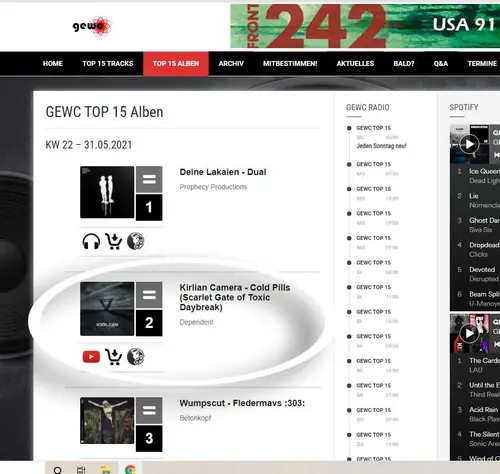Skip to previous track in first Spotify player
The width and height of the screenshot is (500, 474).
click(x=496, y=155)
